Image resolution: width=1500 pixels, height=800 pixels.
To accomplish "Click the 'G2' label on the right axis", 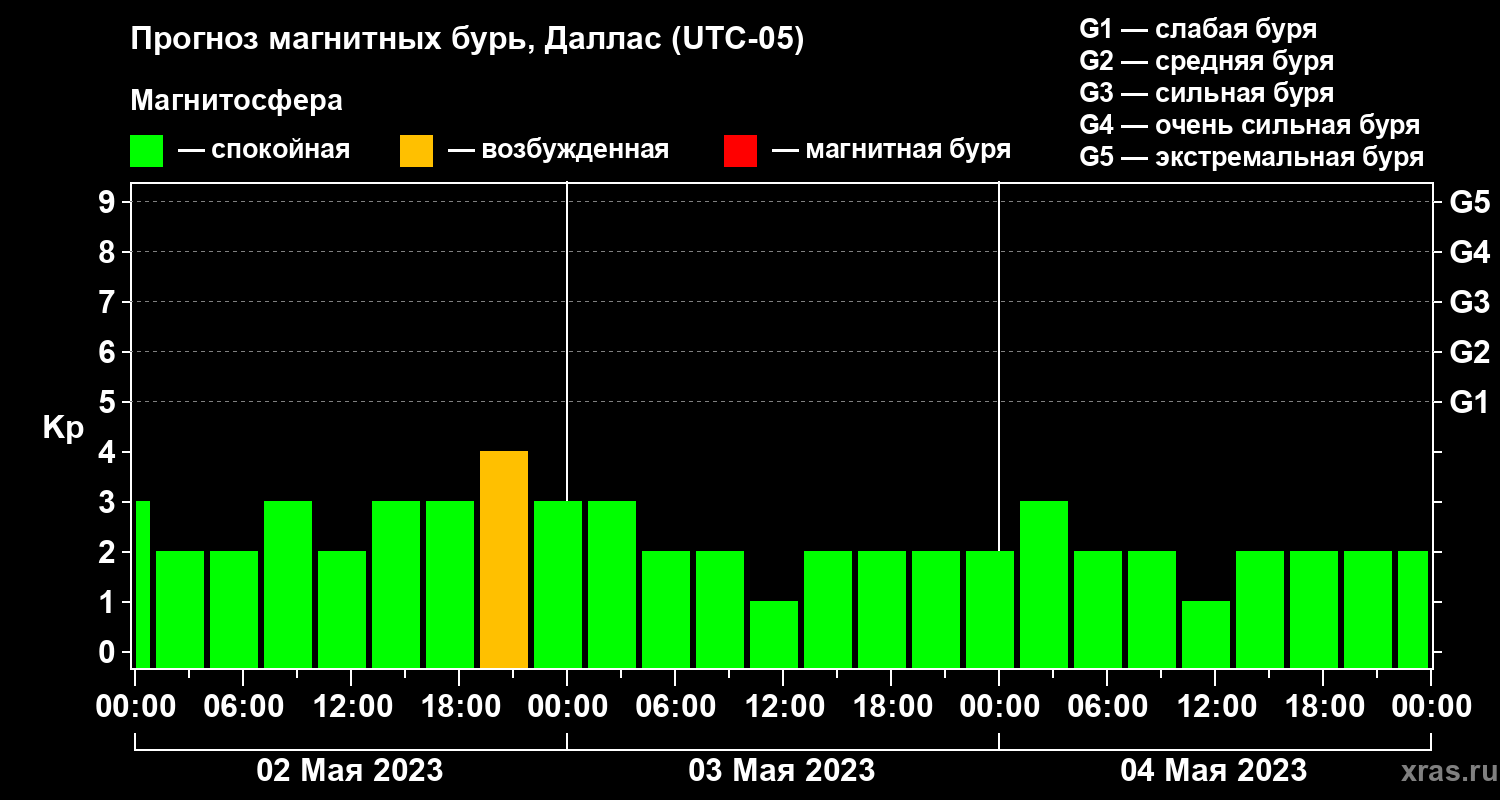I will [1469, 352].
